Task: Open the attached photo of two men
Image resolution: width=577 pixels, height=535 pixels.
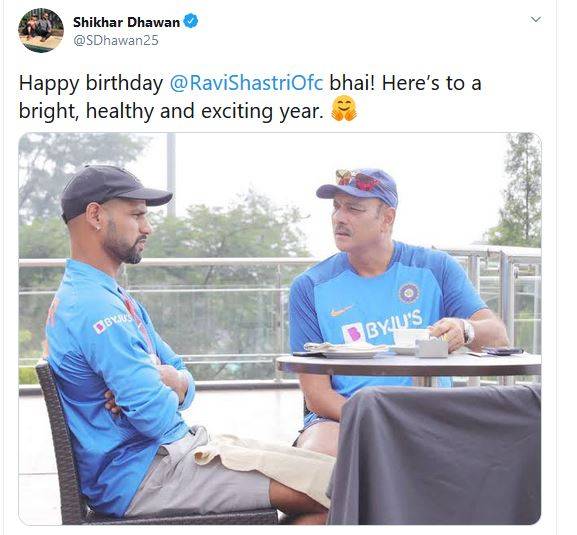Action: (x=280, y=329)
